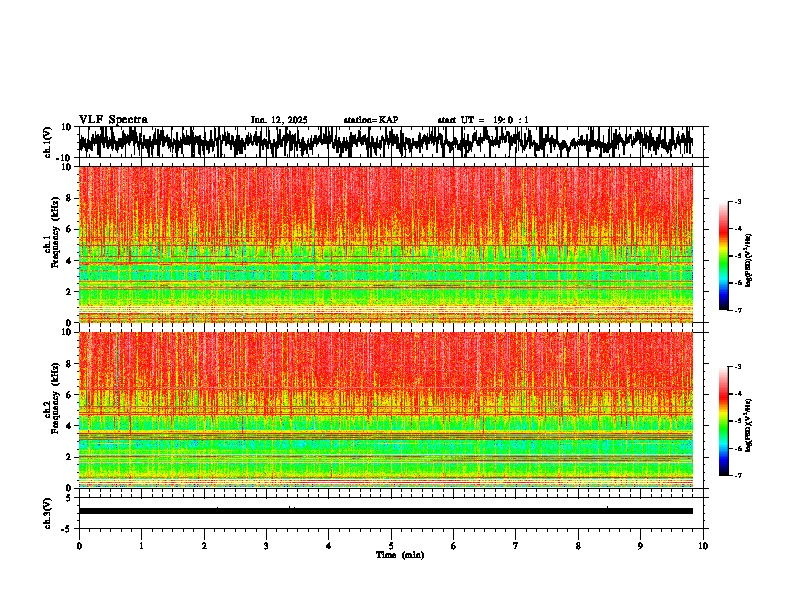The height and width of the screenshot is (612, 792).
Task: Click the "ch.1(V)" waveform axis label
Action: (x=48, y=142)
